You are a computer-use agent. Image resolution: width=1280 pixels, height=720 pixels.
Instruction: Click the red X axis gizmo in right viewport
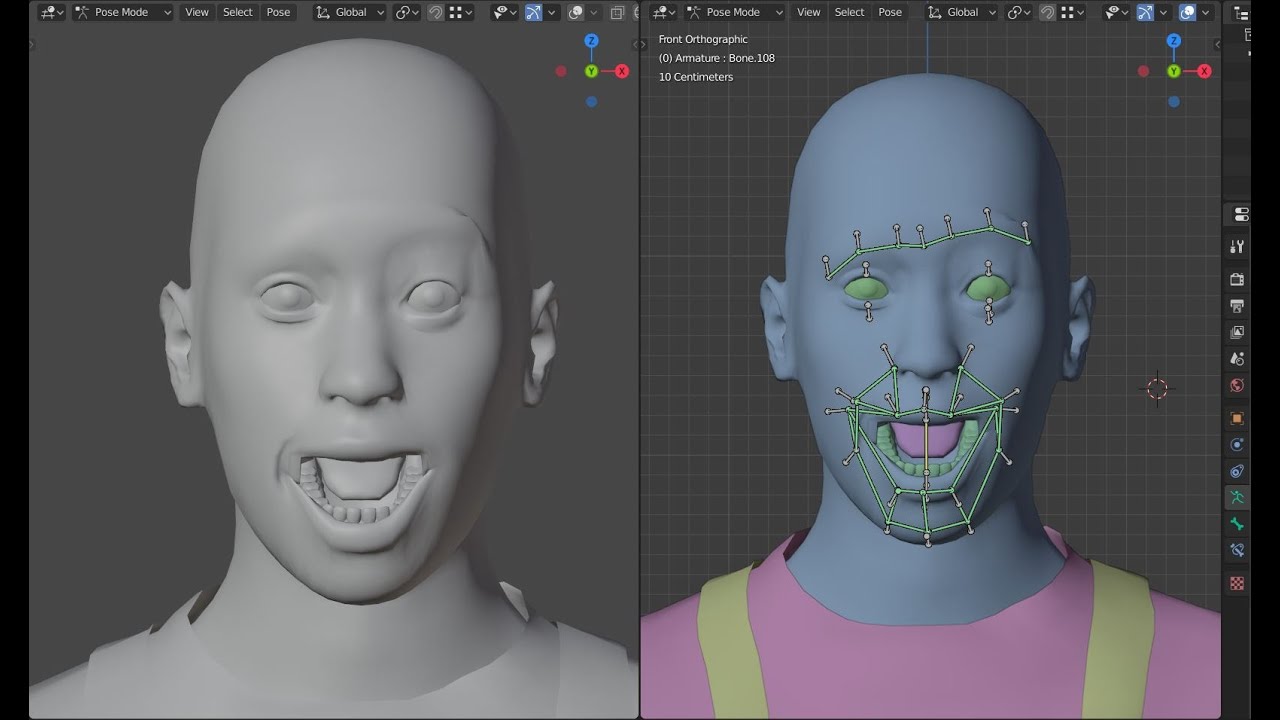(x=1204, y=71)
